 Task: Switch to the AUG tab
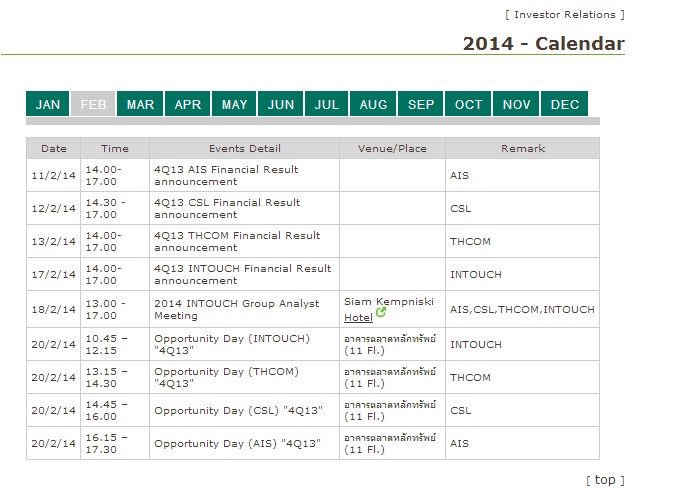tap(373, 104)
